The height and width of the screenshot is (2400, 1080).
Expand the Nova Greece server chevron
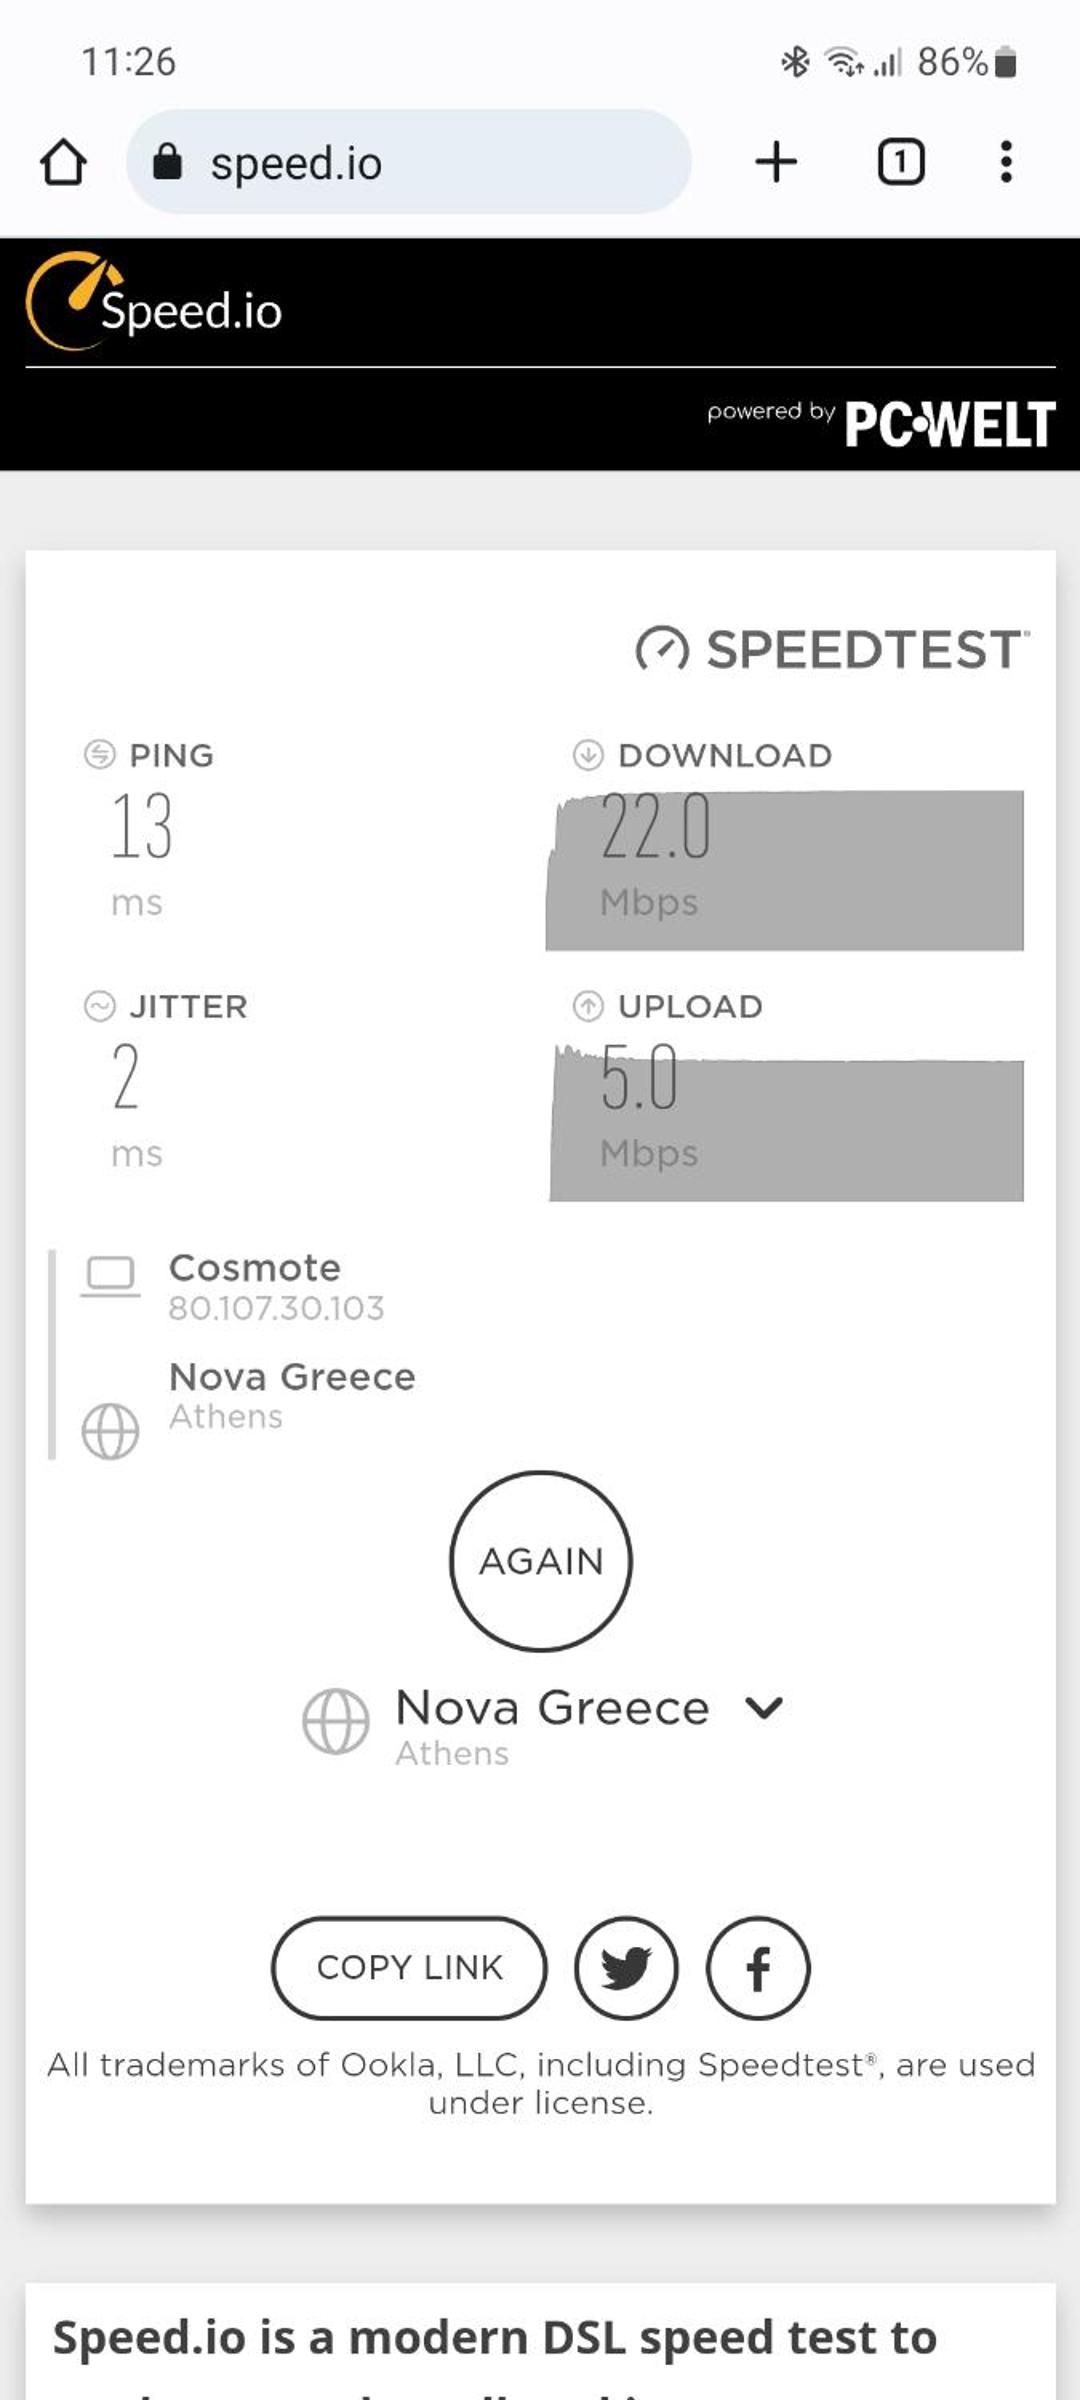coord(764,1707)
